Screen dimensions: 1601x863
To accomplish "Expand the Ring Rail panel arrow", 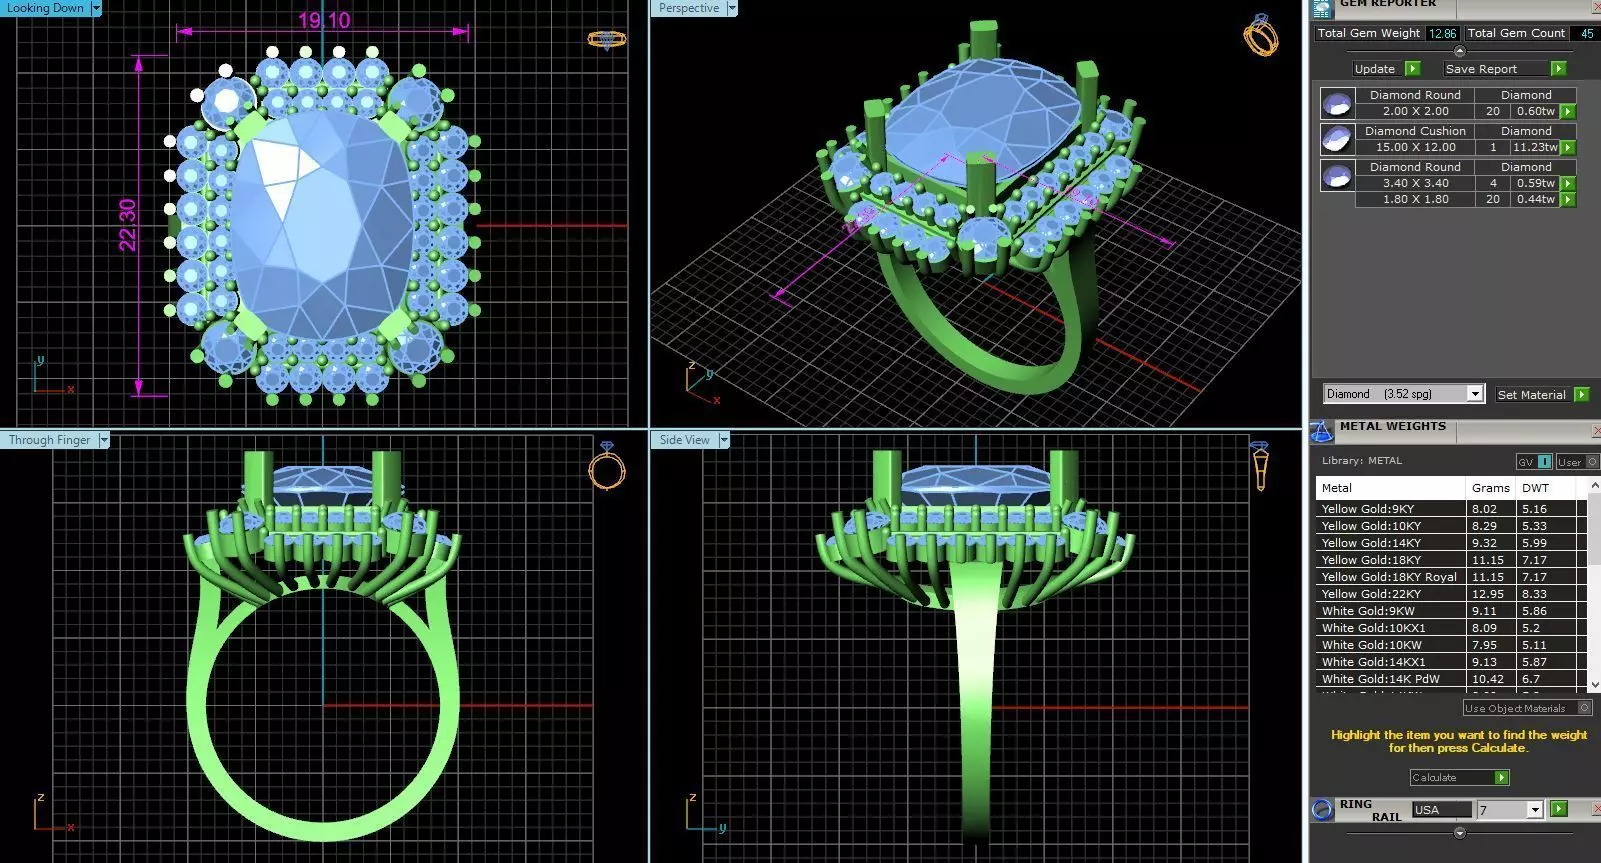I will point(1459,832).
